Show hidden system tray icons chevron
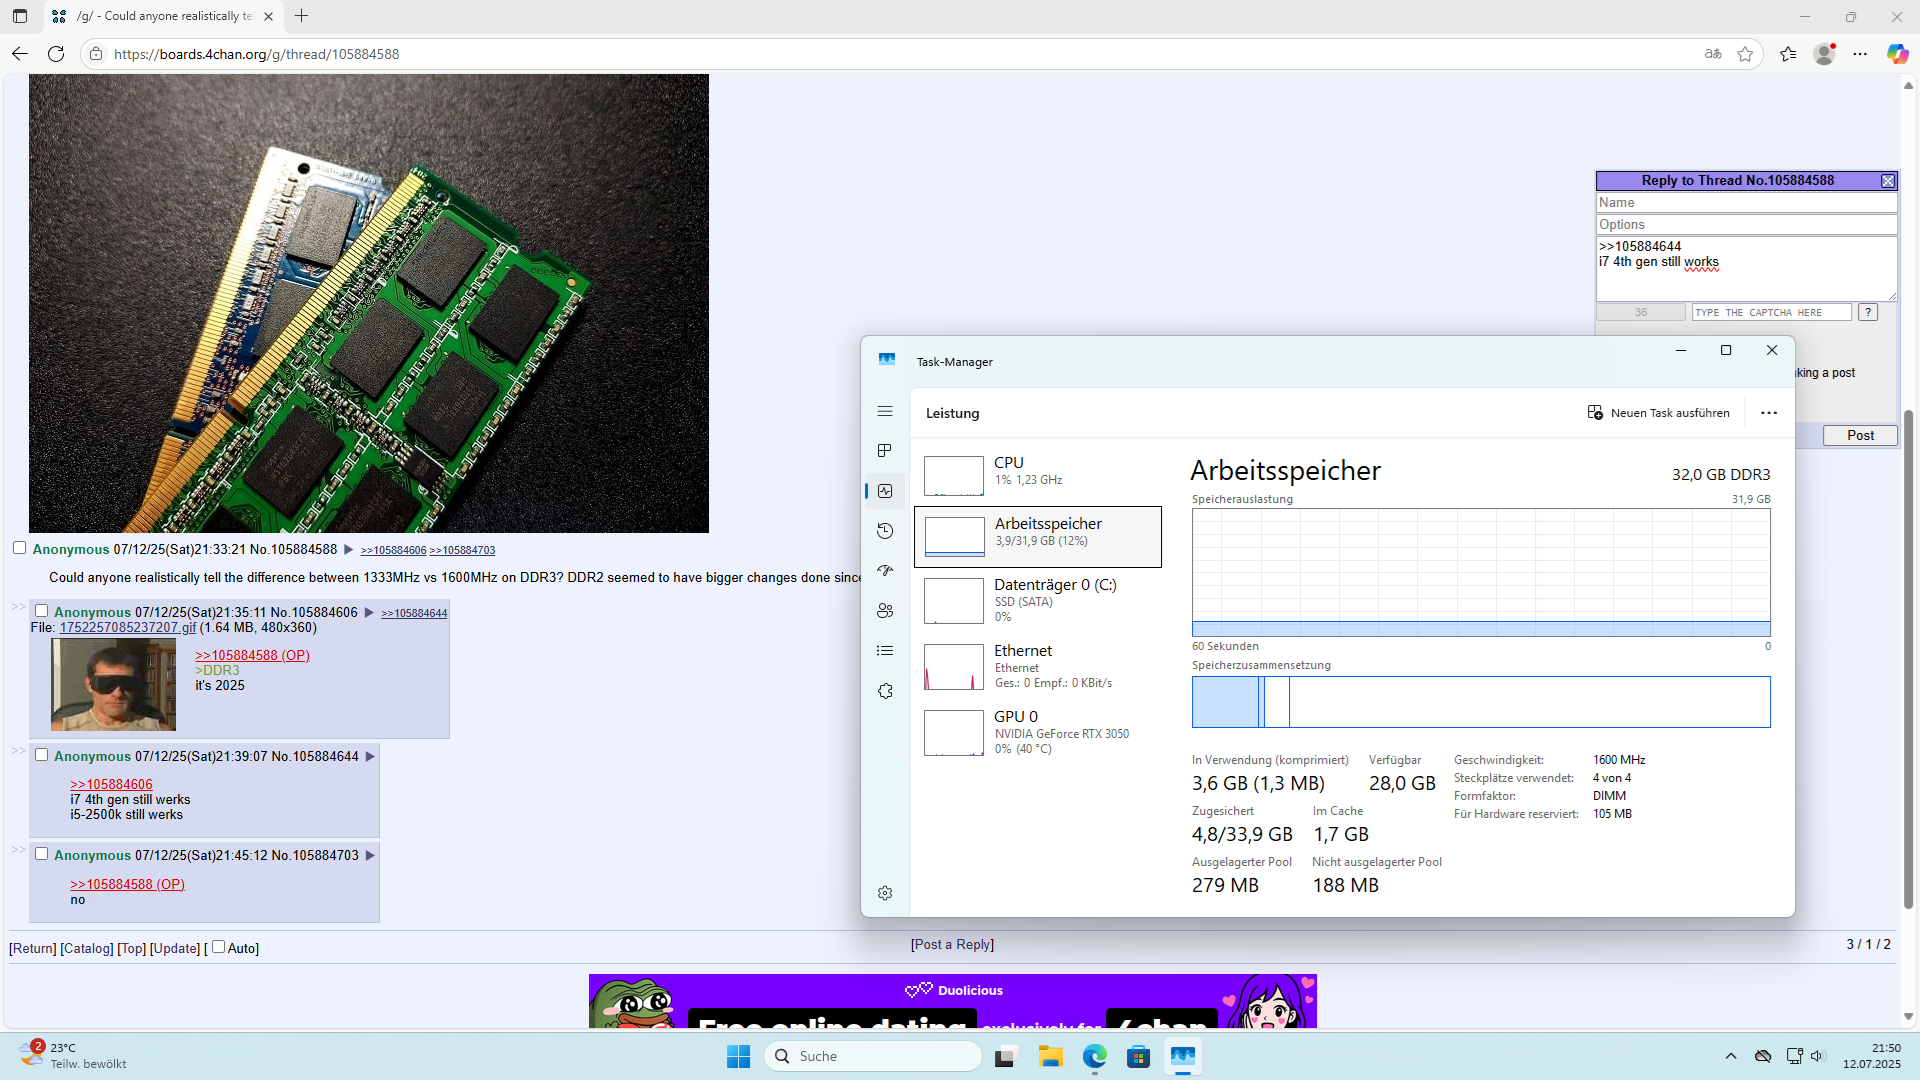Viewport: 1920px width, 1080px height. tap(1731, 1056)
